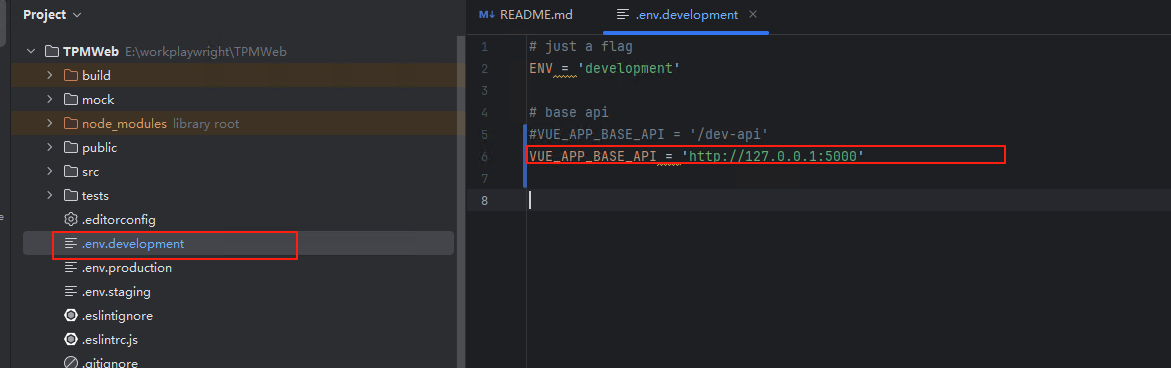Viewport: 1171px width, 368px height.
Task: Open .env.staging in the tree
Action: pyautogui.click(x=117, y=291)
